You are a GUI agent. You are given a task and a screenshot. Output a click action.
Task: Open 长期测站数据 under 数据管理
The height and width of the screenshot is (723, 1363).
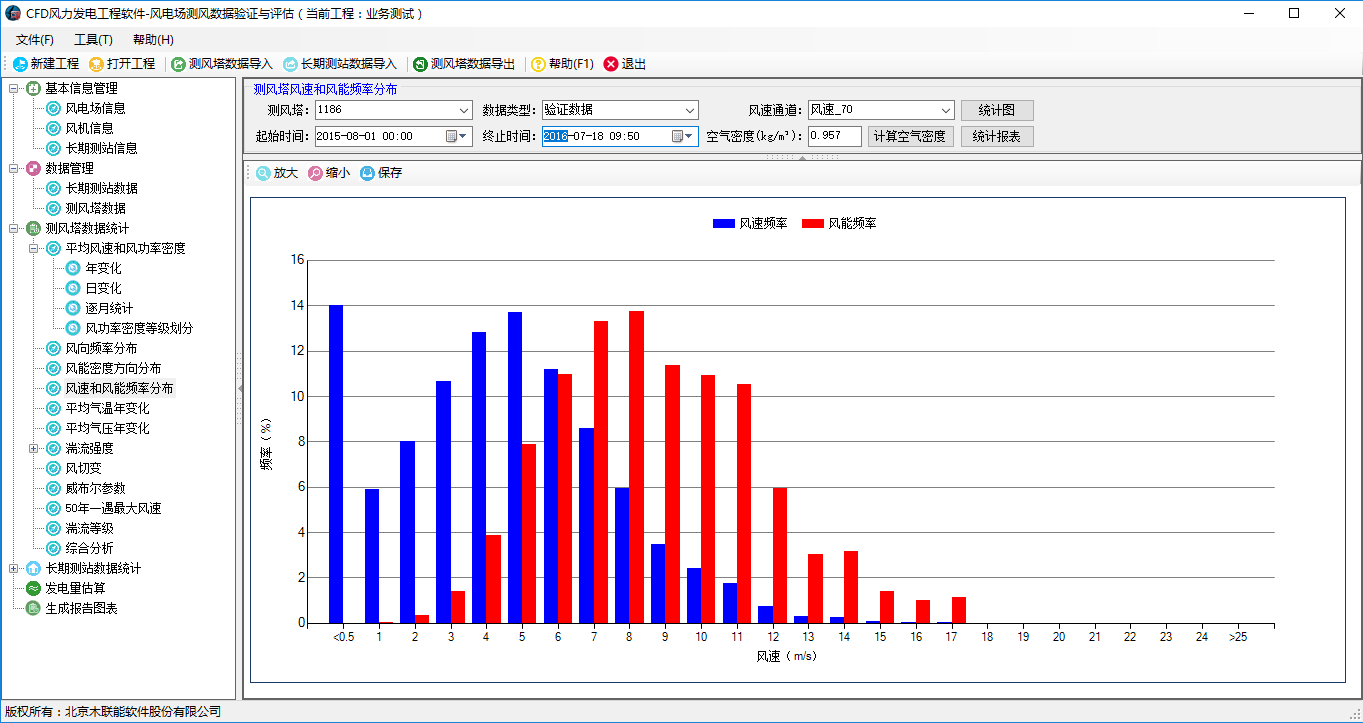point(101,188)
